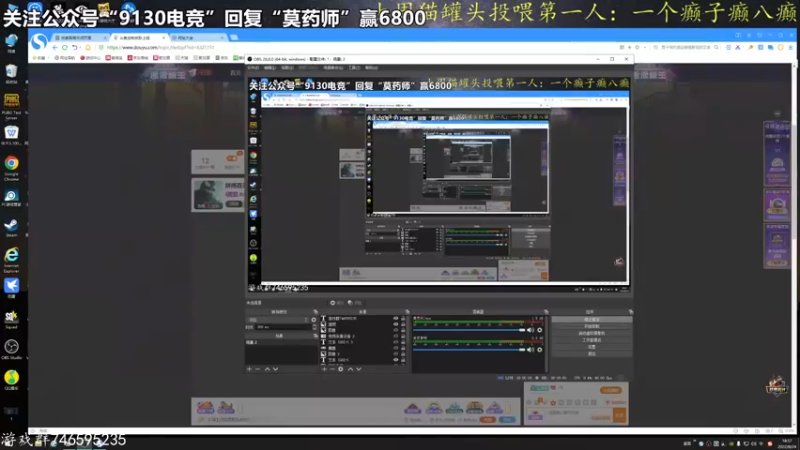Click the transition duration stepper arrows
This screenshot has width=800, height=450.
click(314, 327)
